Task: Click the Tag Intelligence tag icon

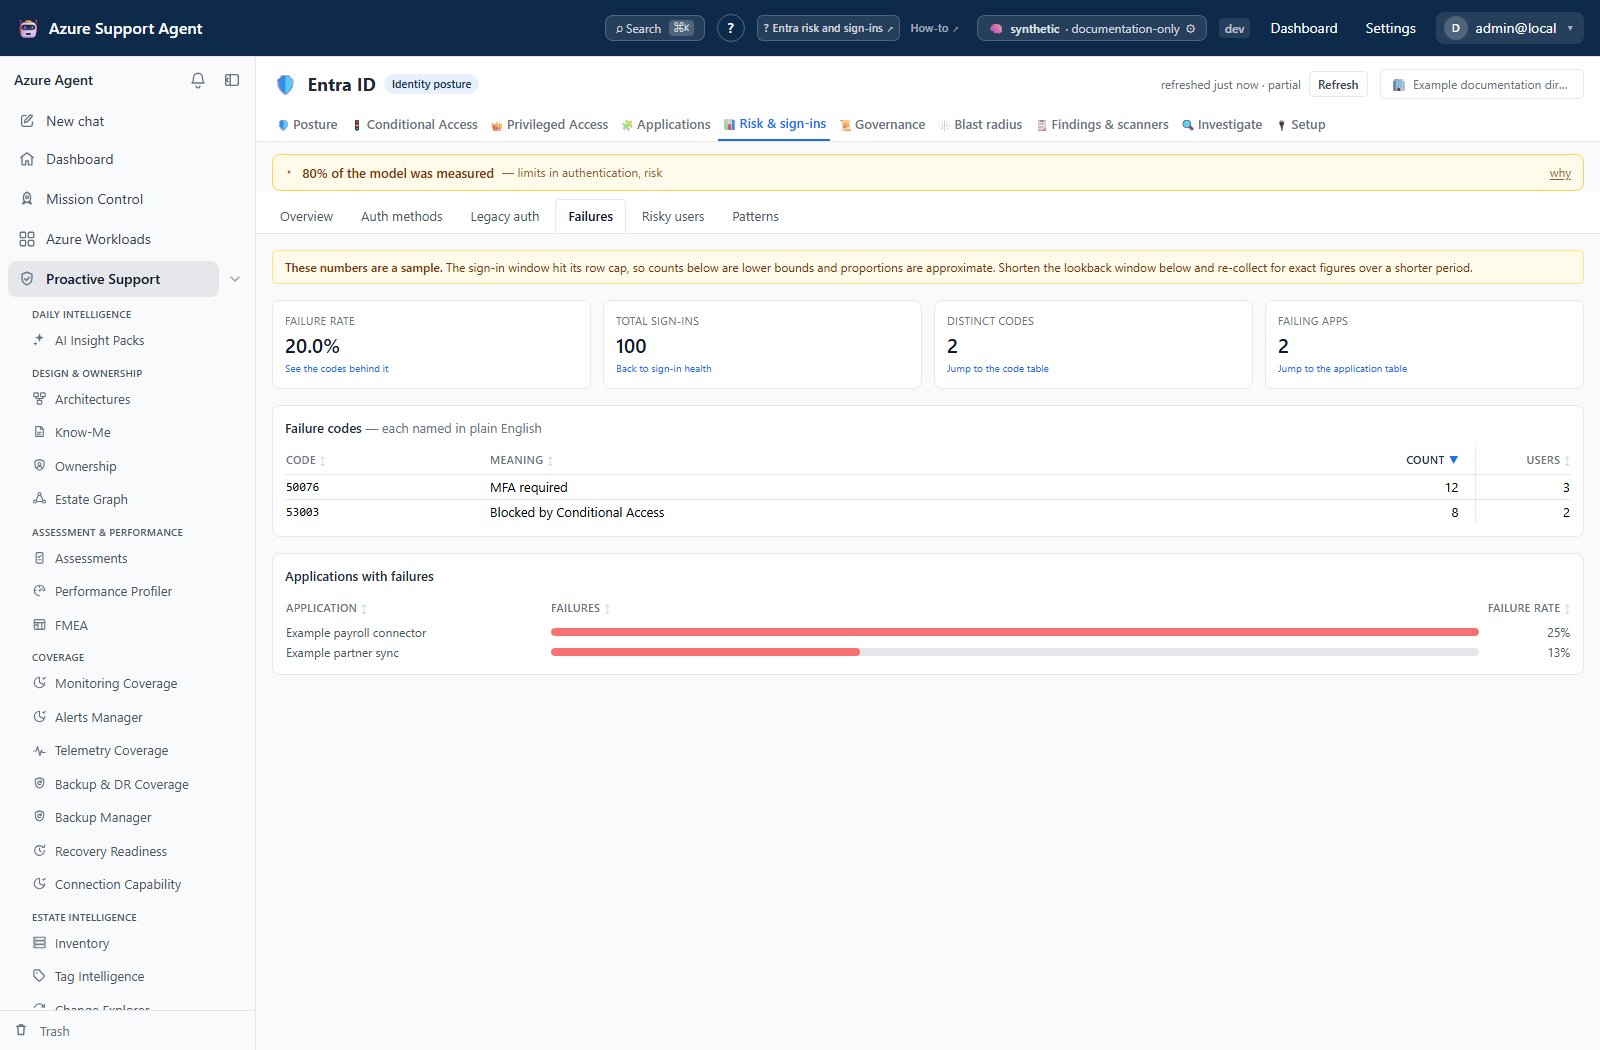Action: (39, 976)
